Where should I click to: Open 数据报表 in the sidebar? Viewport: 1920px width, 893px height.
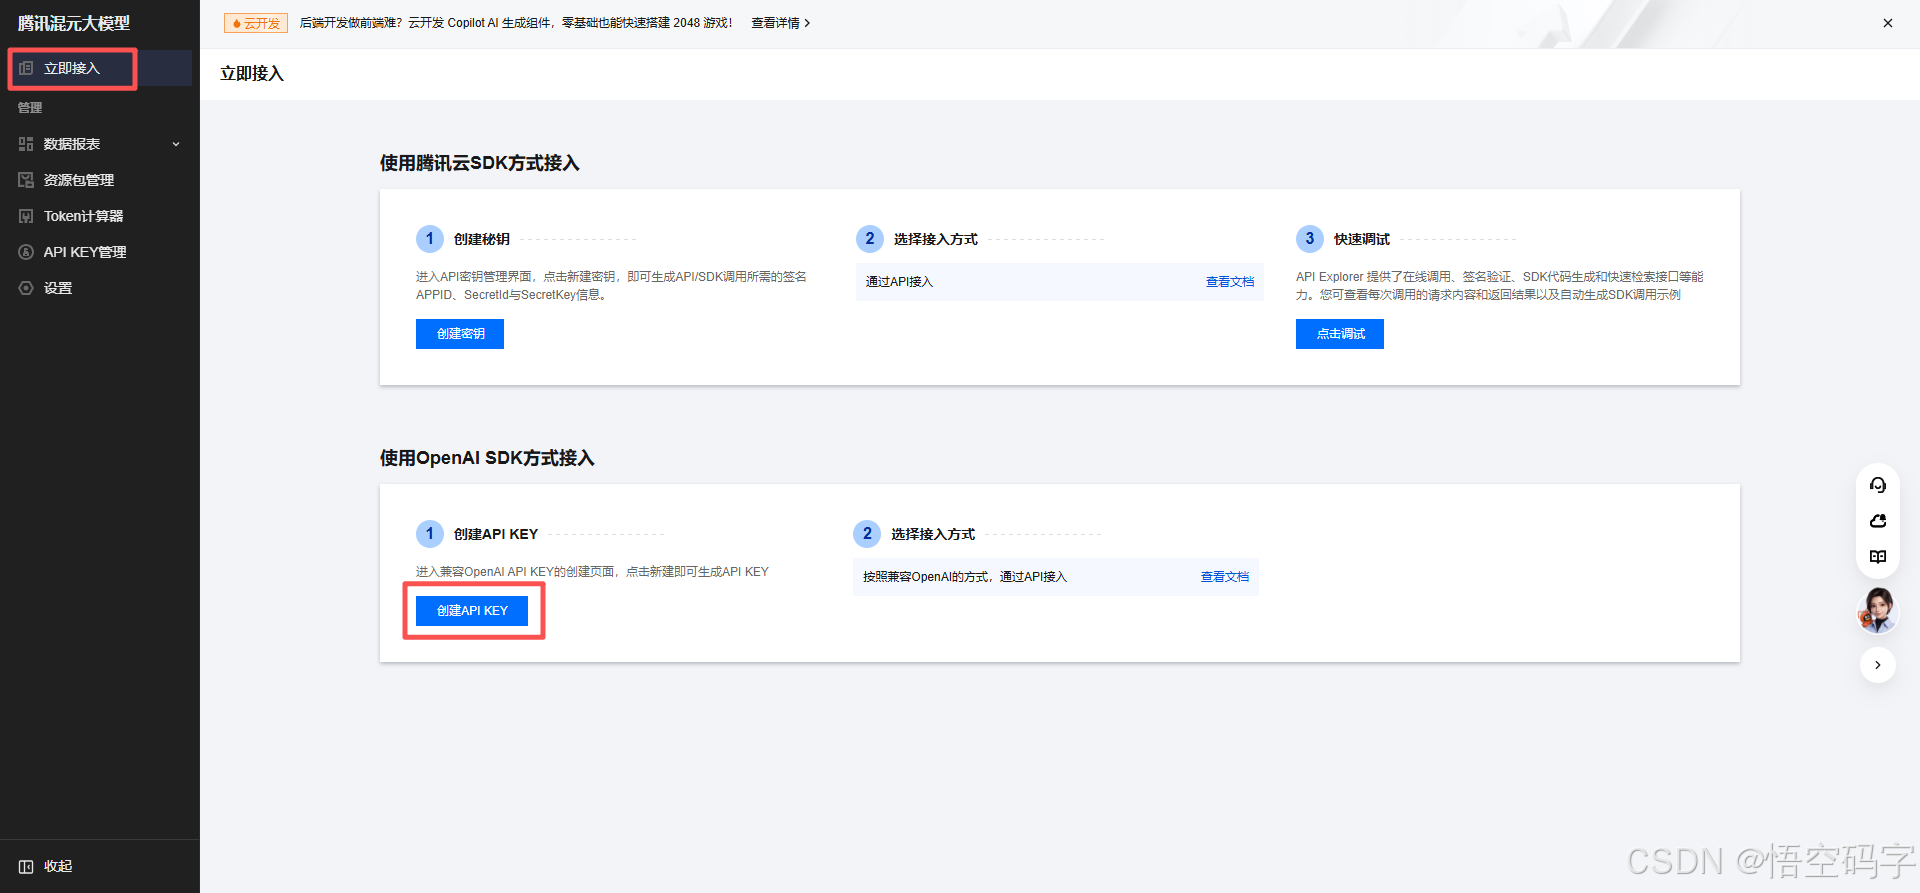(99, 144)
